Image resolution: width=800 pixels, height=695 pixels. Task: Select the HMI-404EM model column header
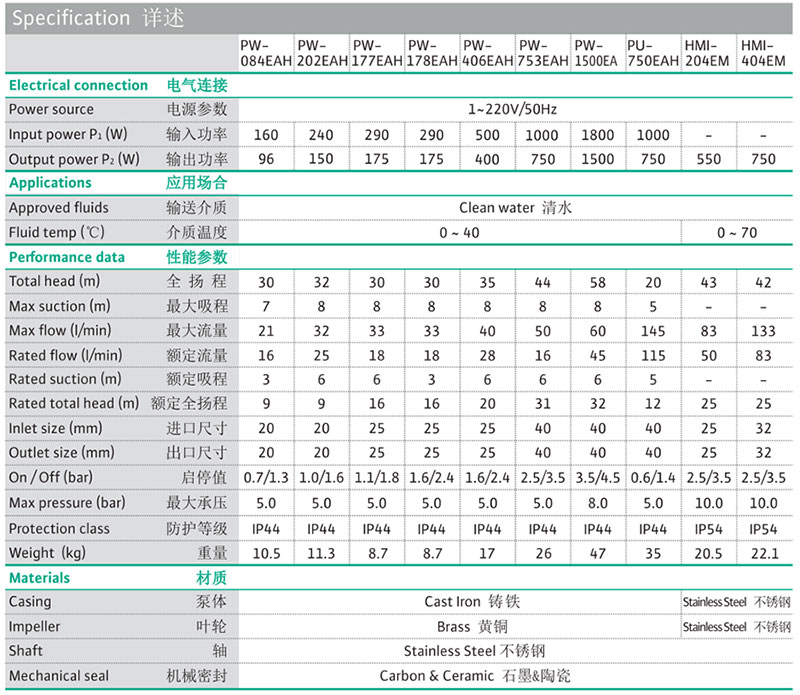click(x=763, y=53)
